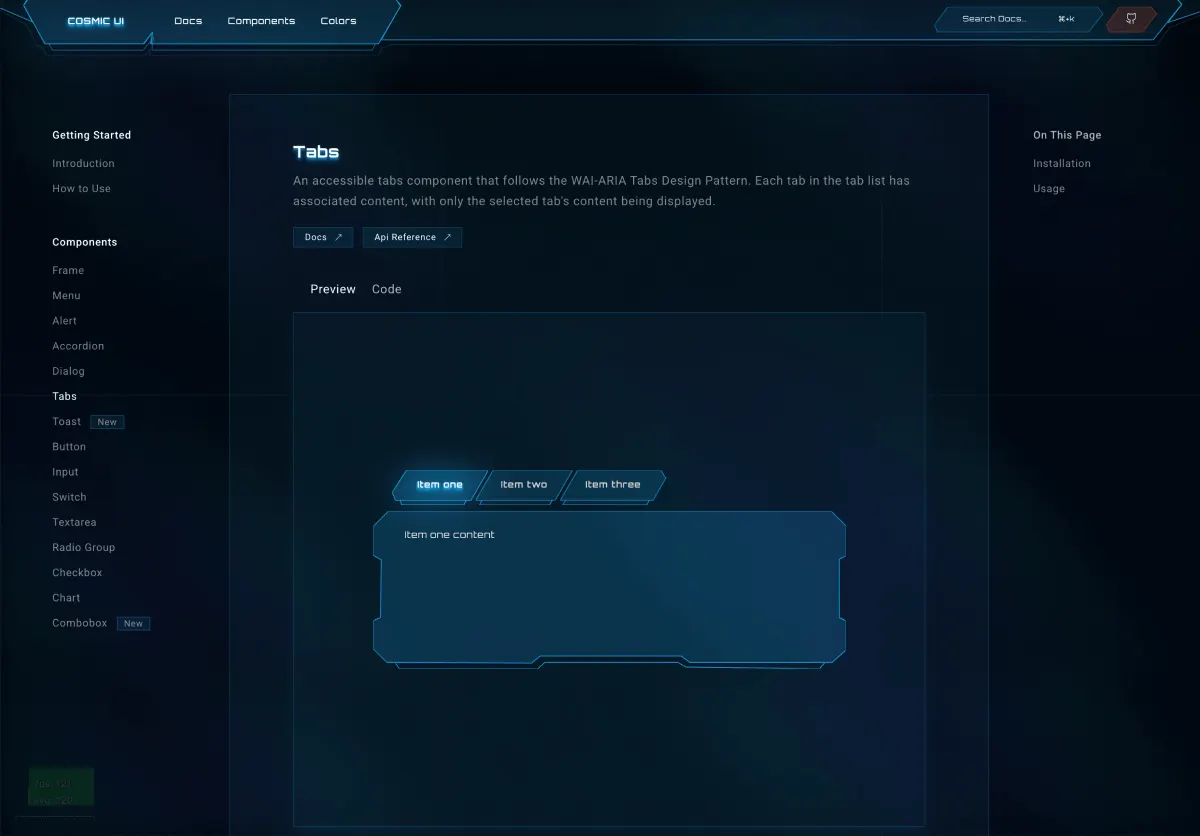The height and width of the screenshot is (836, 1200).
Task: Click the Cosmic UI logo
Action: [x=96, y=21]
